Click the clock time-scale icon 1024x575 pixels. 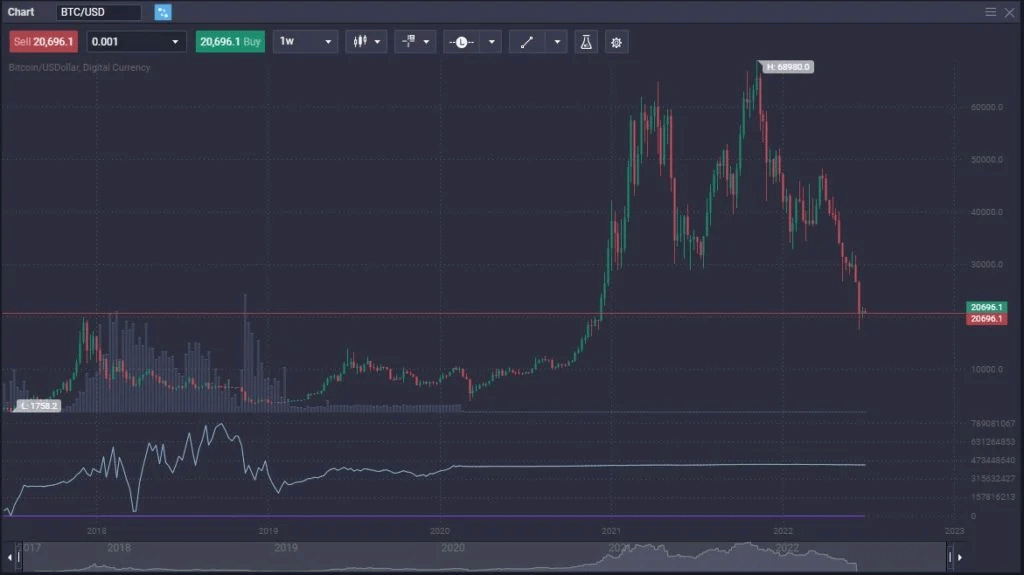(461, 42)
